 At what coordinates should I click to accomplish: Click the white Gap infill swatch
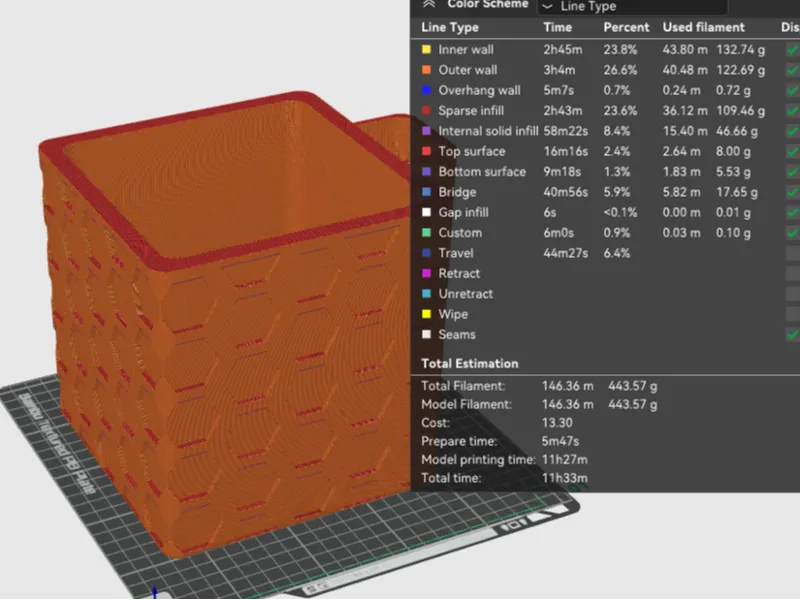pos(427,212)
